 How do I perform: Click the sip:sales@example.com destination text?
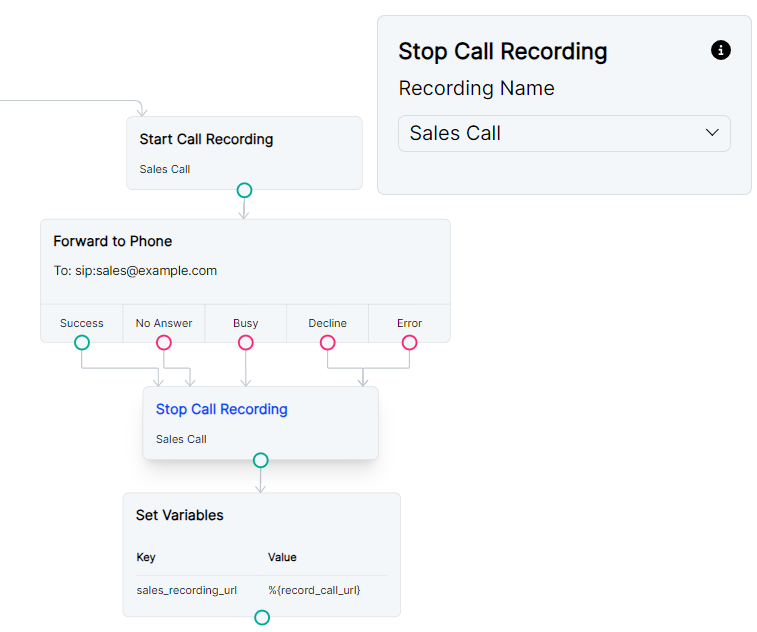146,270
